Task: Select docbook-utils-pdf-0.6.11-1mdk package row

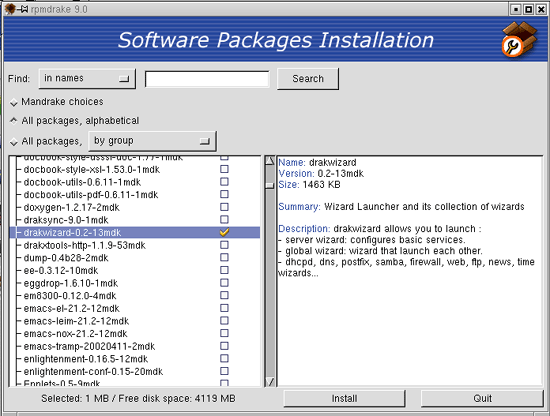Action: pos(135,195)
